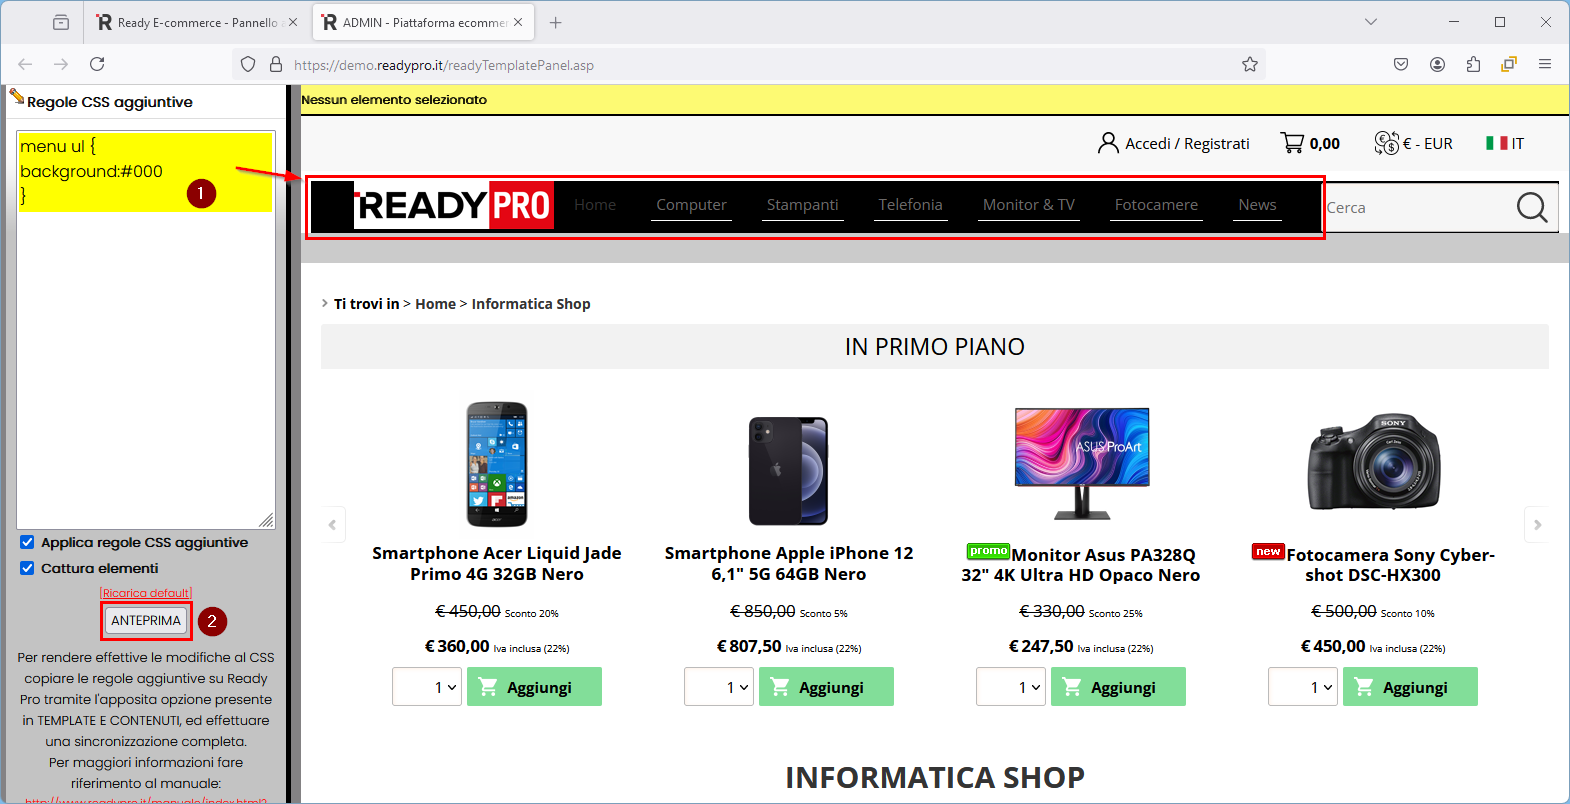Open quantity dropdown for Acer Liquid Jade
This screenshot has height=804, width=1570.
(x=427, y=687)
